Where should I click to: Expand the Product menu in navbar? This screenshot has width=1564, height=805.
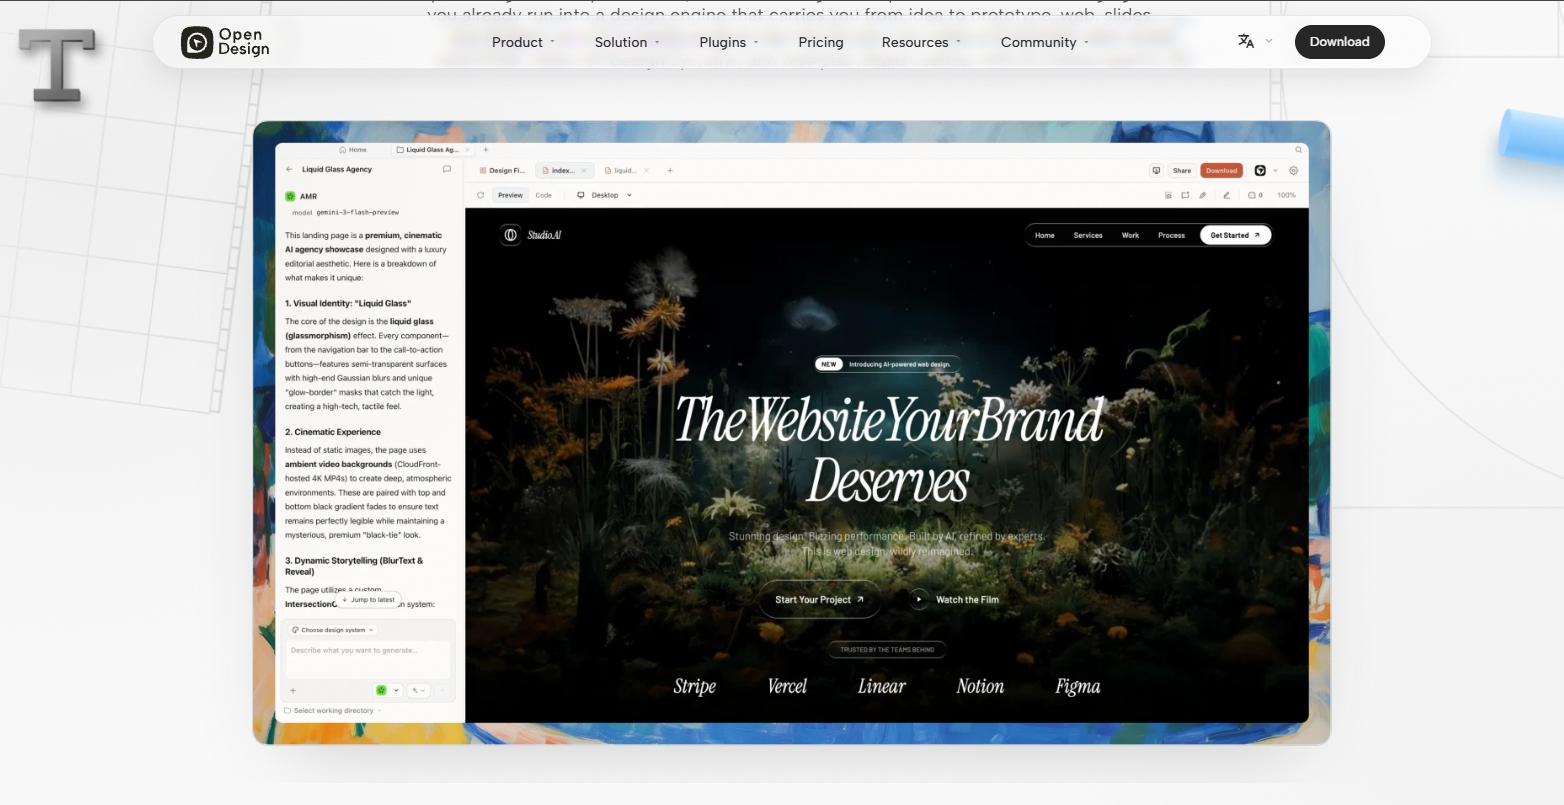point(523,42)
